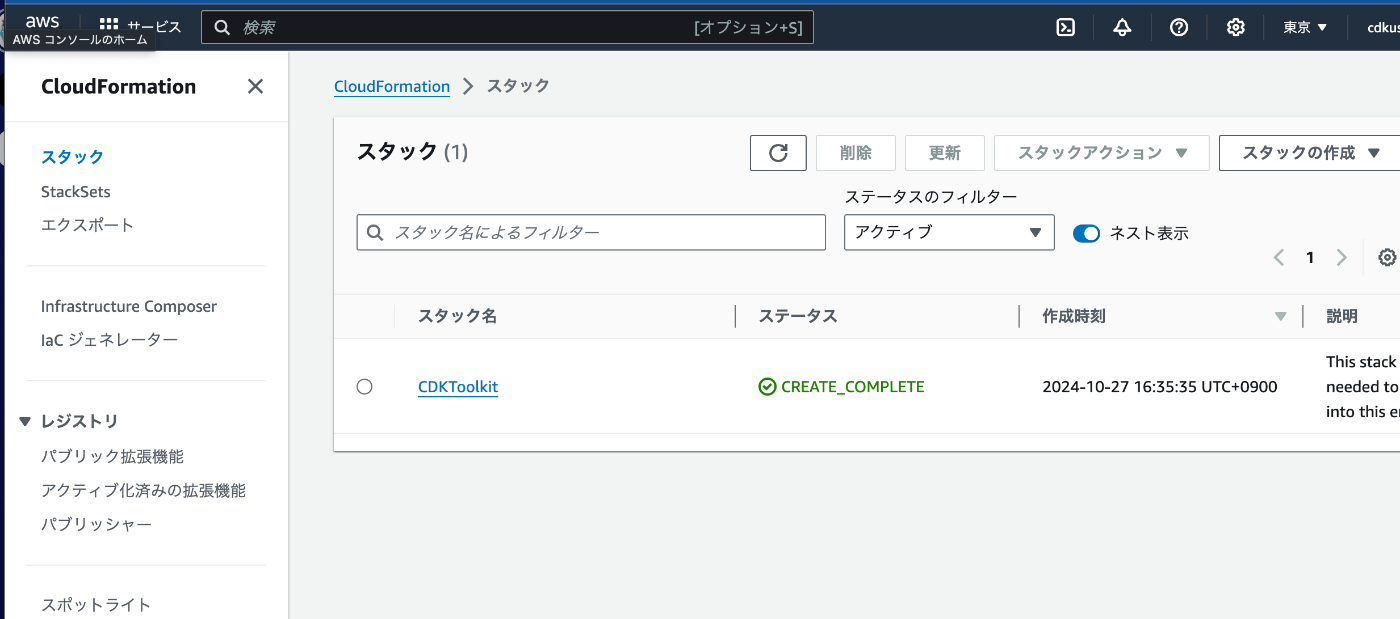Image resolution: width=1400 pixels, height=619 pixels.
Task: Open table preferences gear icon
Action: pos(1387,257)
